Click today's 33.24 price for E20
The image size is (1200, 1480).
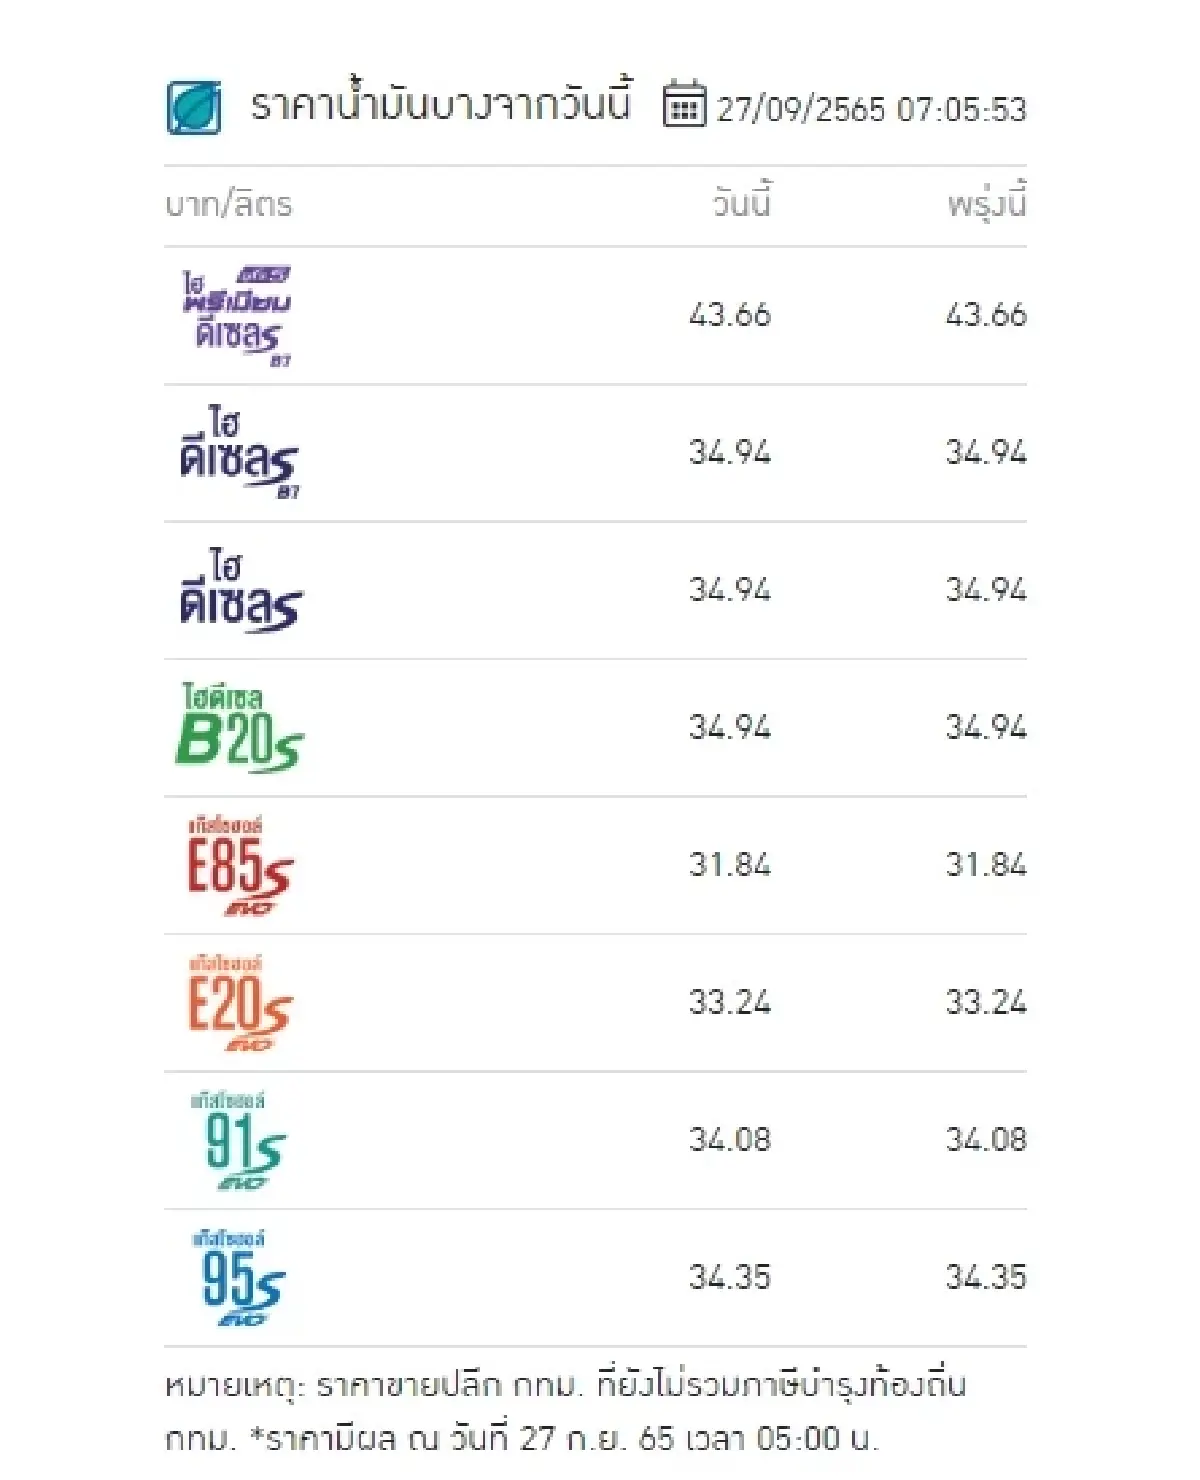point(729,1002)
